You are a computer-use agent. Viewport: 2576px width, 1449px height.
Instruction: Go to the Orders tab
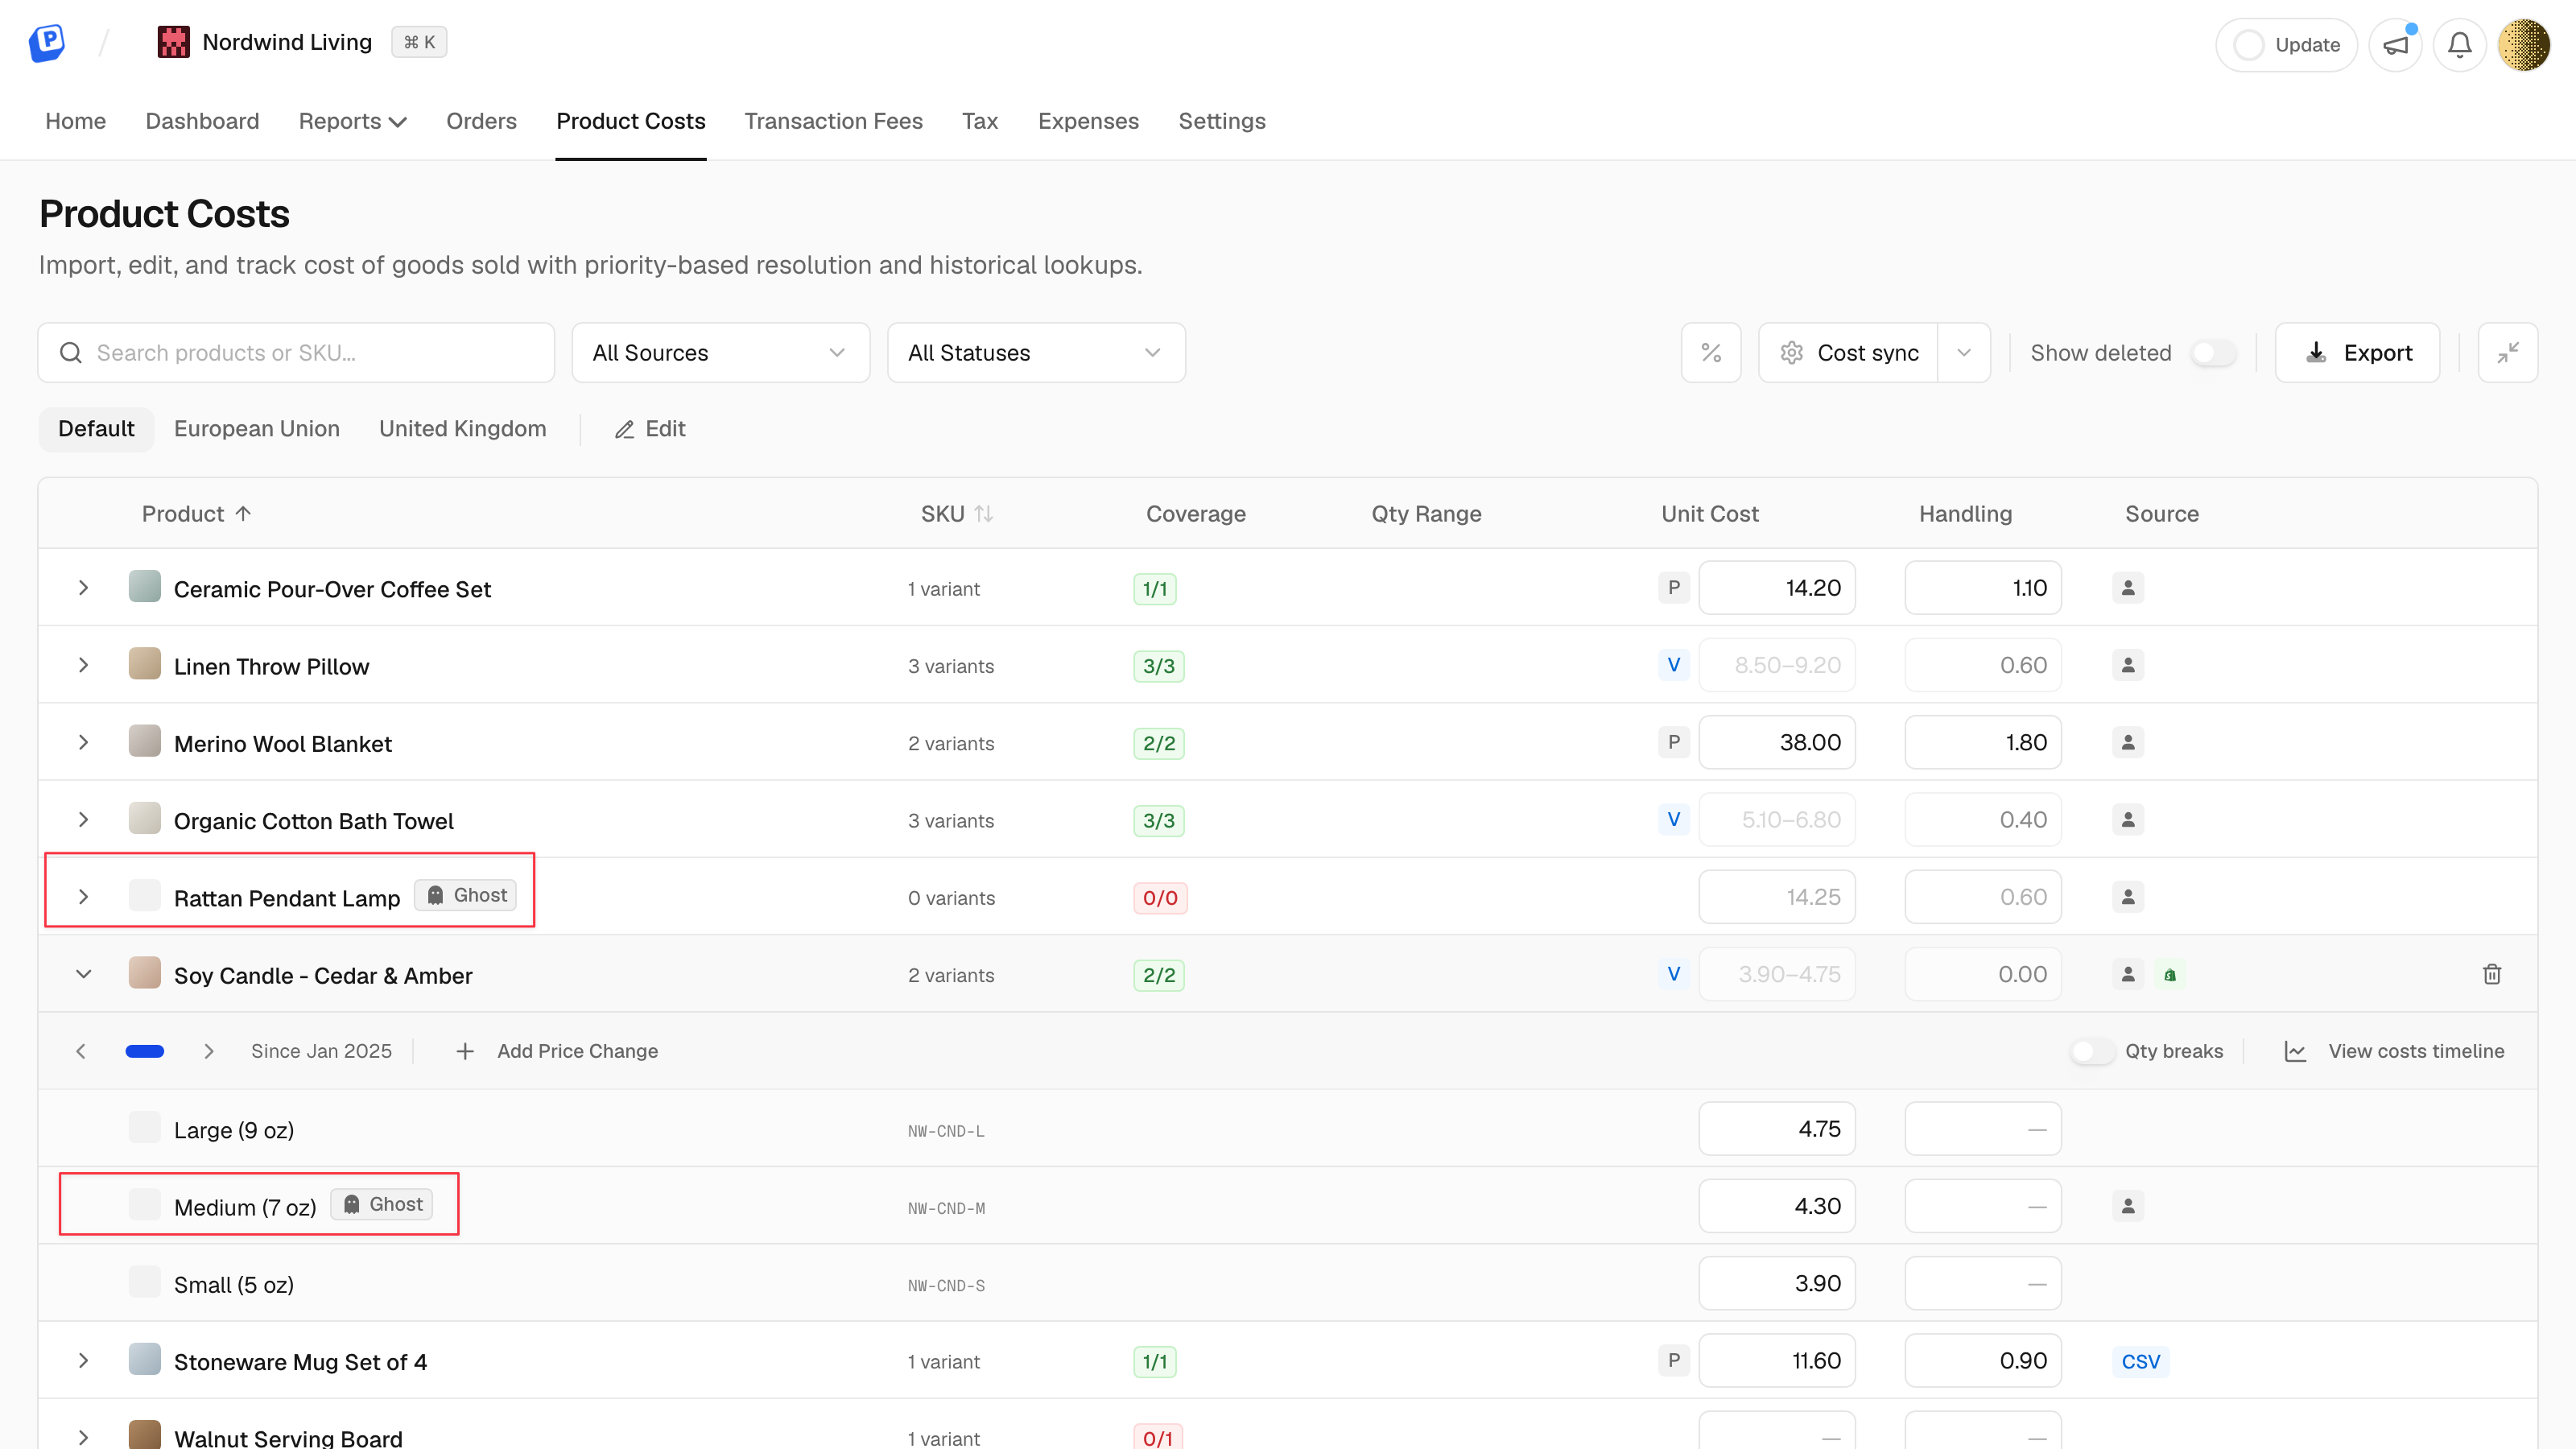[481, 121]
